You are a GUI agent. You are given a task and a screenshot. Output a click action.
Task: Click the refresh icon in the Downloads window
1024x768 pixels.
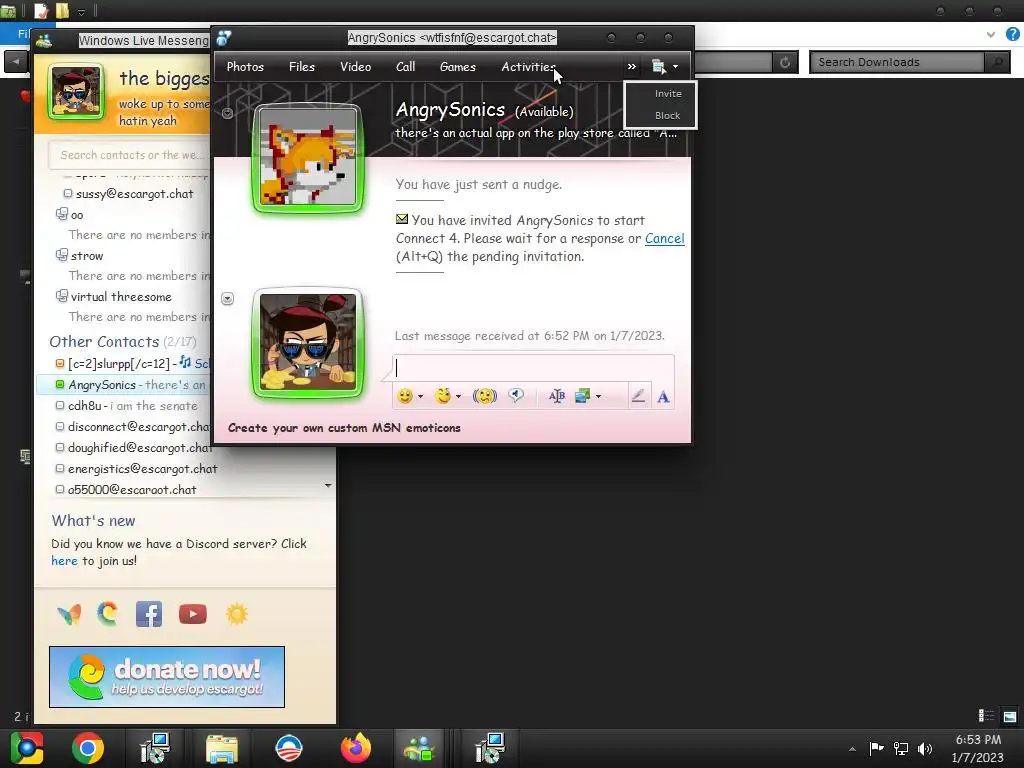785,62
